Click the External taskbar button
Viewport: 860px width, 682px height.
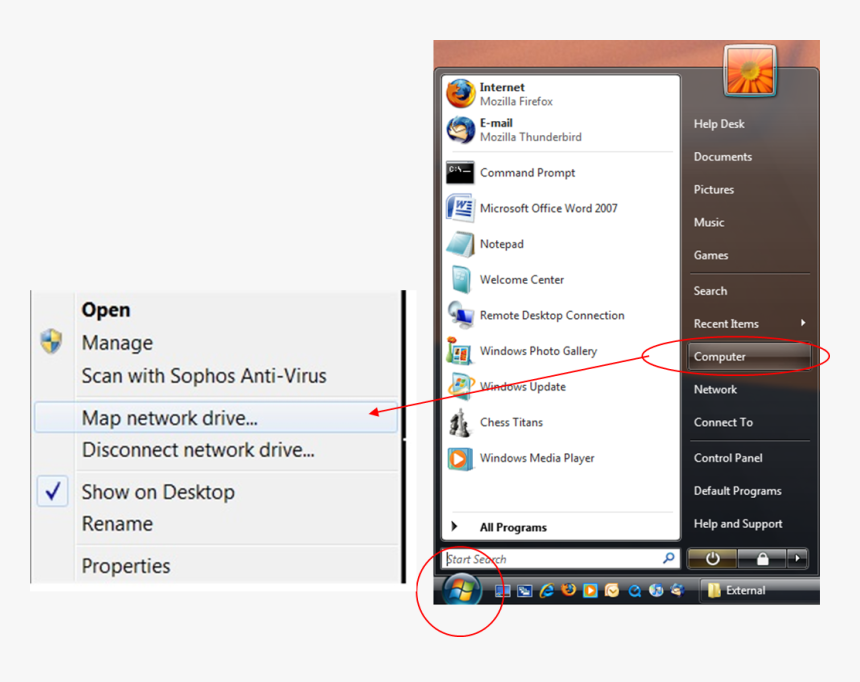760,590
